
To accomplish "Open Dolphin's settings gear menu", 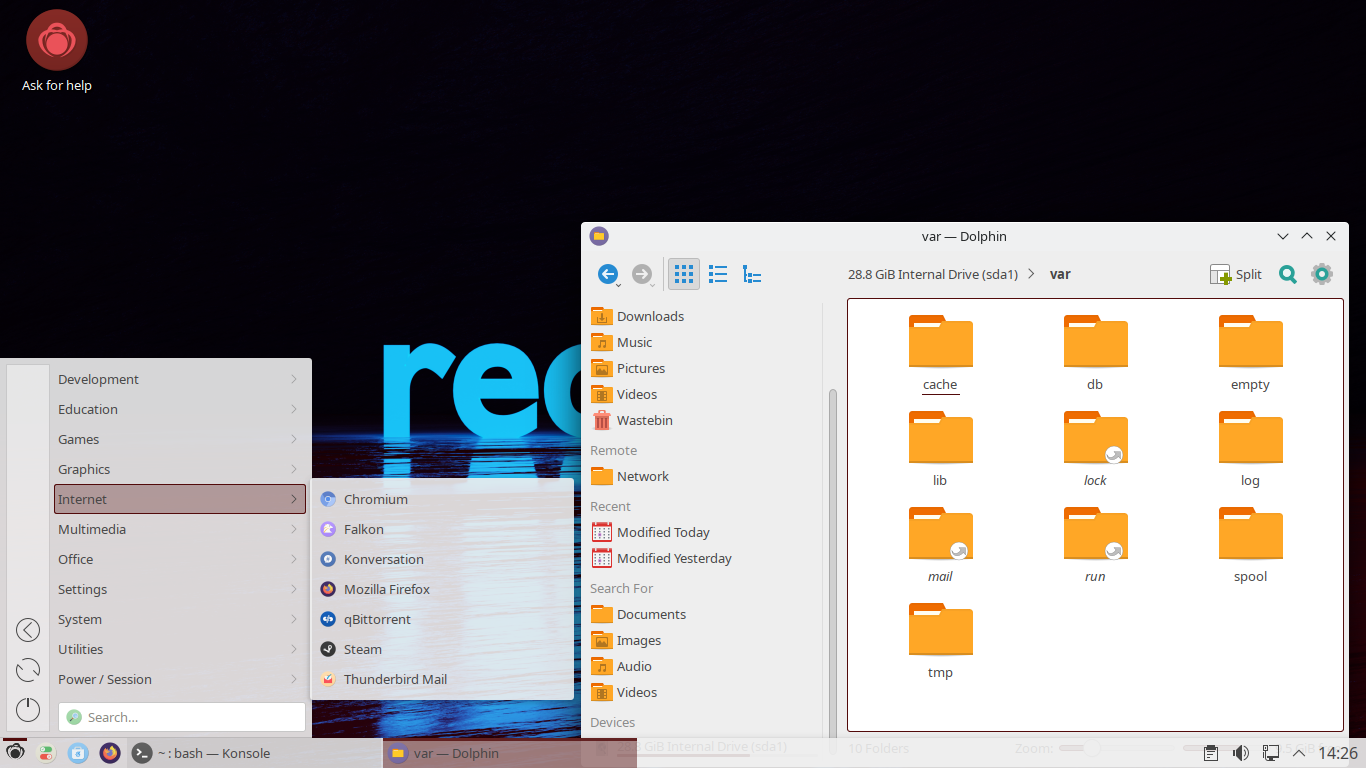I will pyautogui.click(x=1322, y=274).
